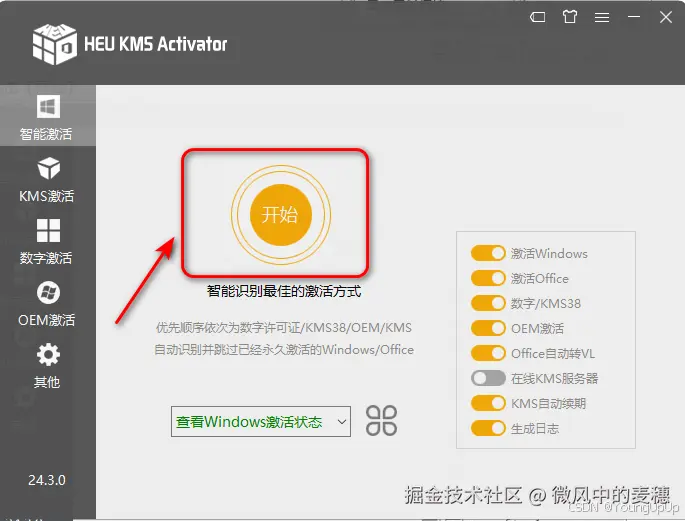Click the HEU KMS Activator title text
This screenshot has width=685, height=521.
[156, 44]
